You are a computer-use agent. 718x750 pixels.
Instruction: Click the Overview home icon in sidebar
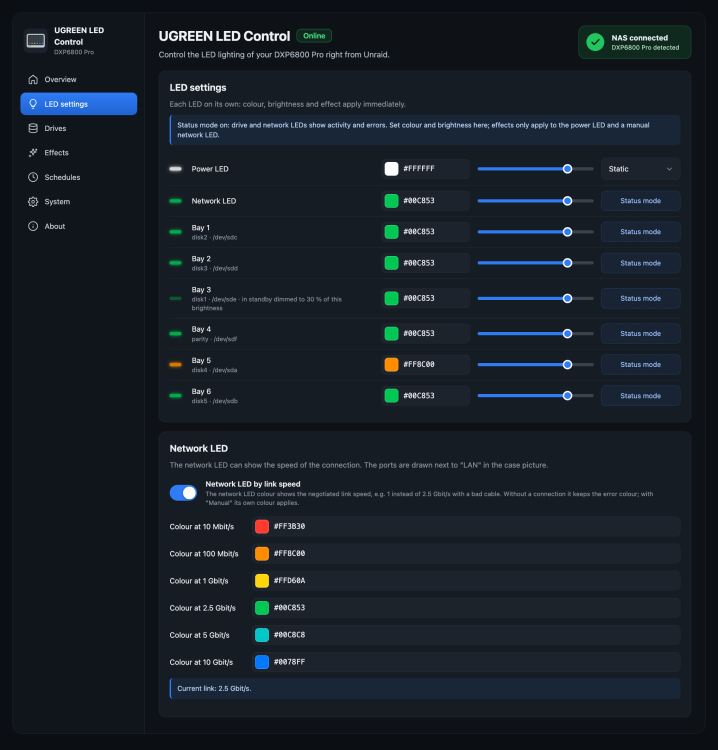[33, 79]
